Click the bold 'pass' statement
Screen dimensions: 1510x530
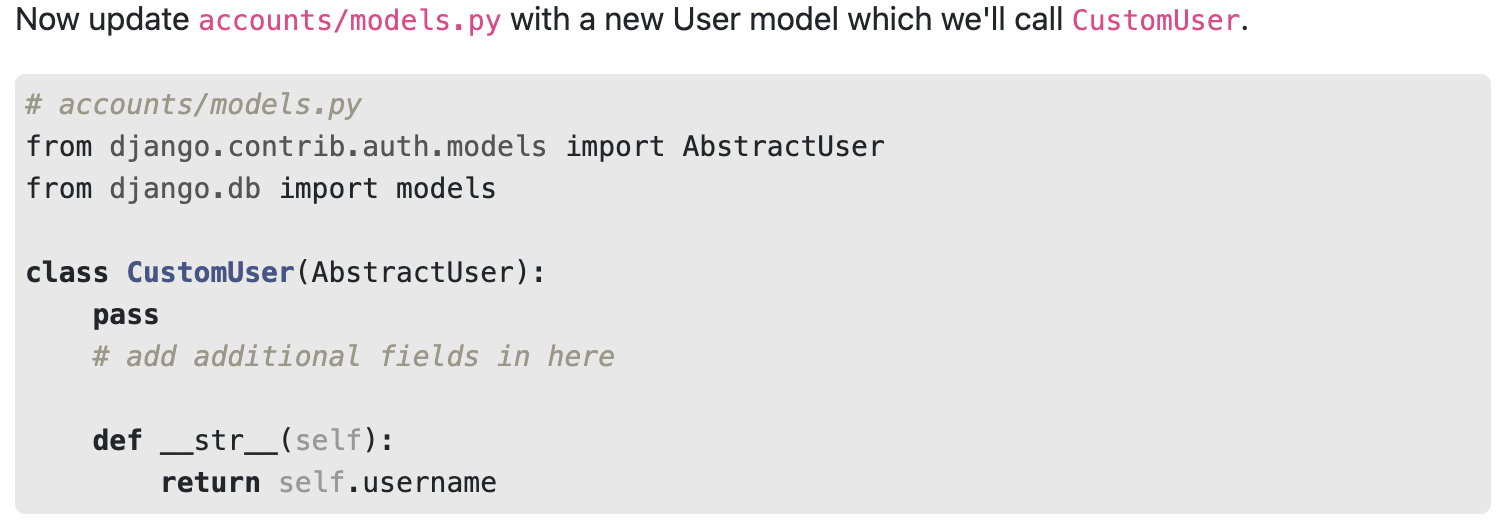(x=126, y=315)
